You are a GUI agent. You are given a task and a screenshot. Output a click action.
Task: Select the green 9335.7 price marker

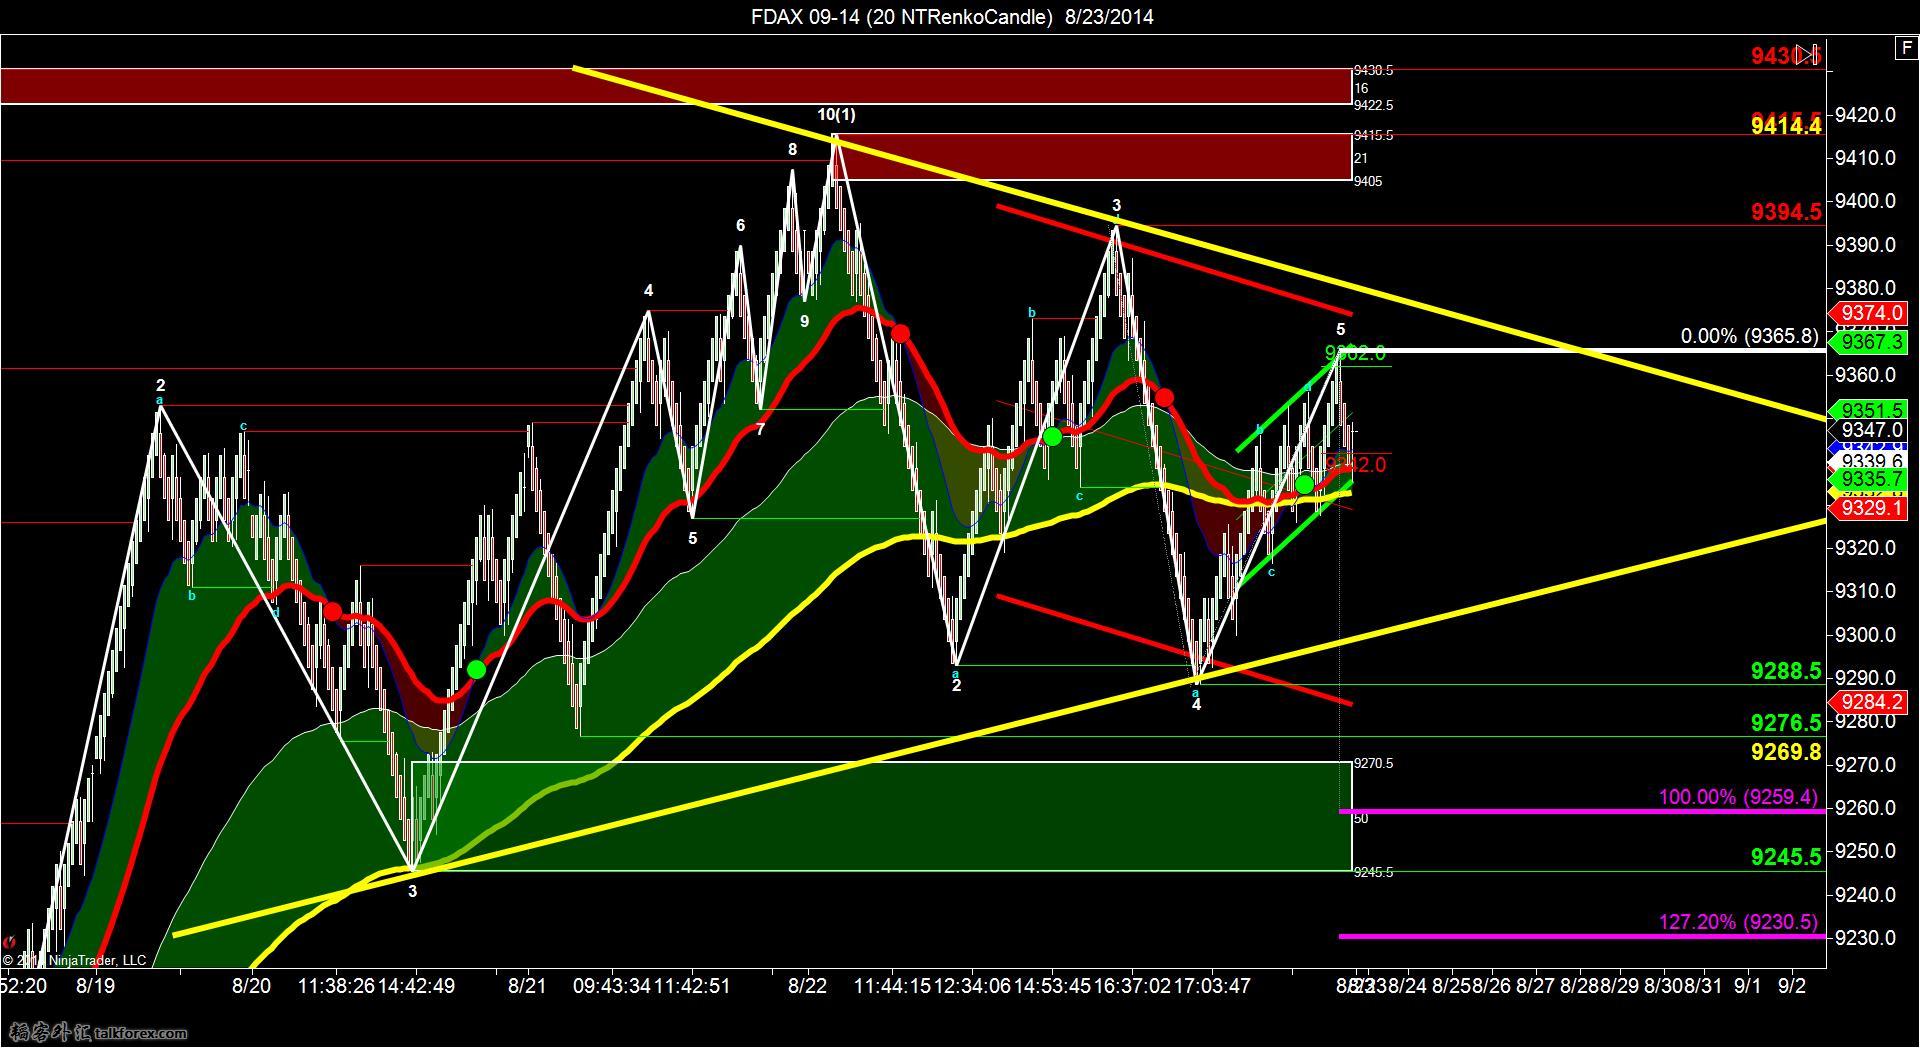1867,480
